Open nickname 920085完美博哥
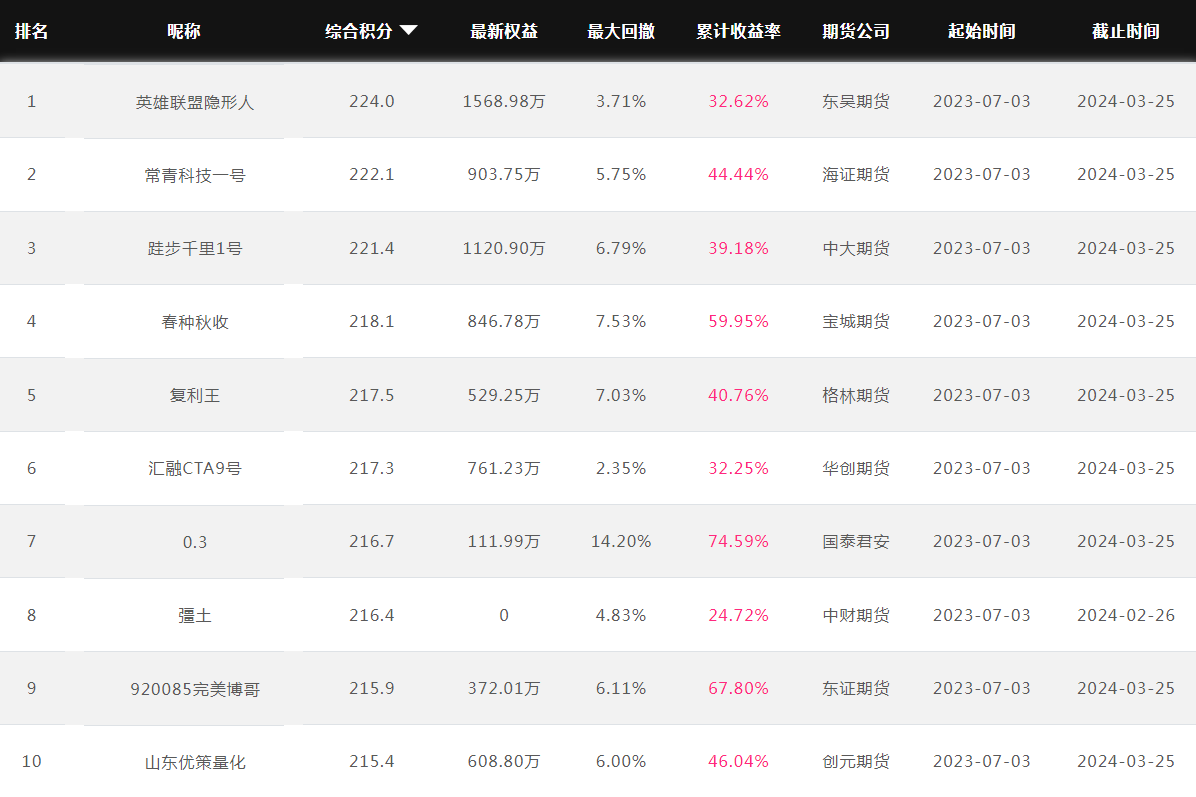 coord(195,689)
